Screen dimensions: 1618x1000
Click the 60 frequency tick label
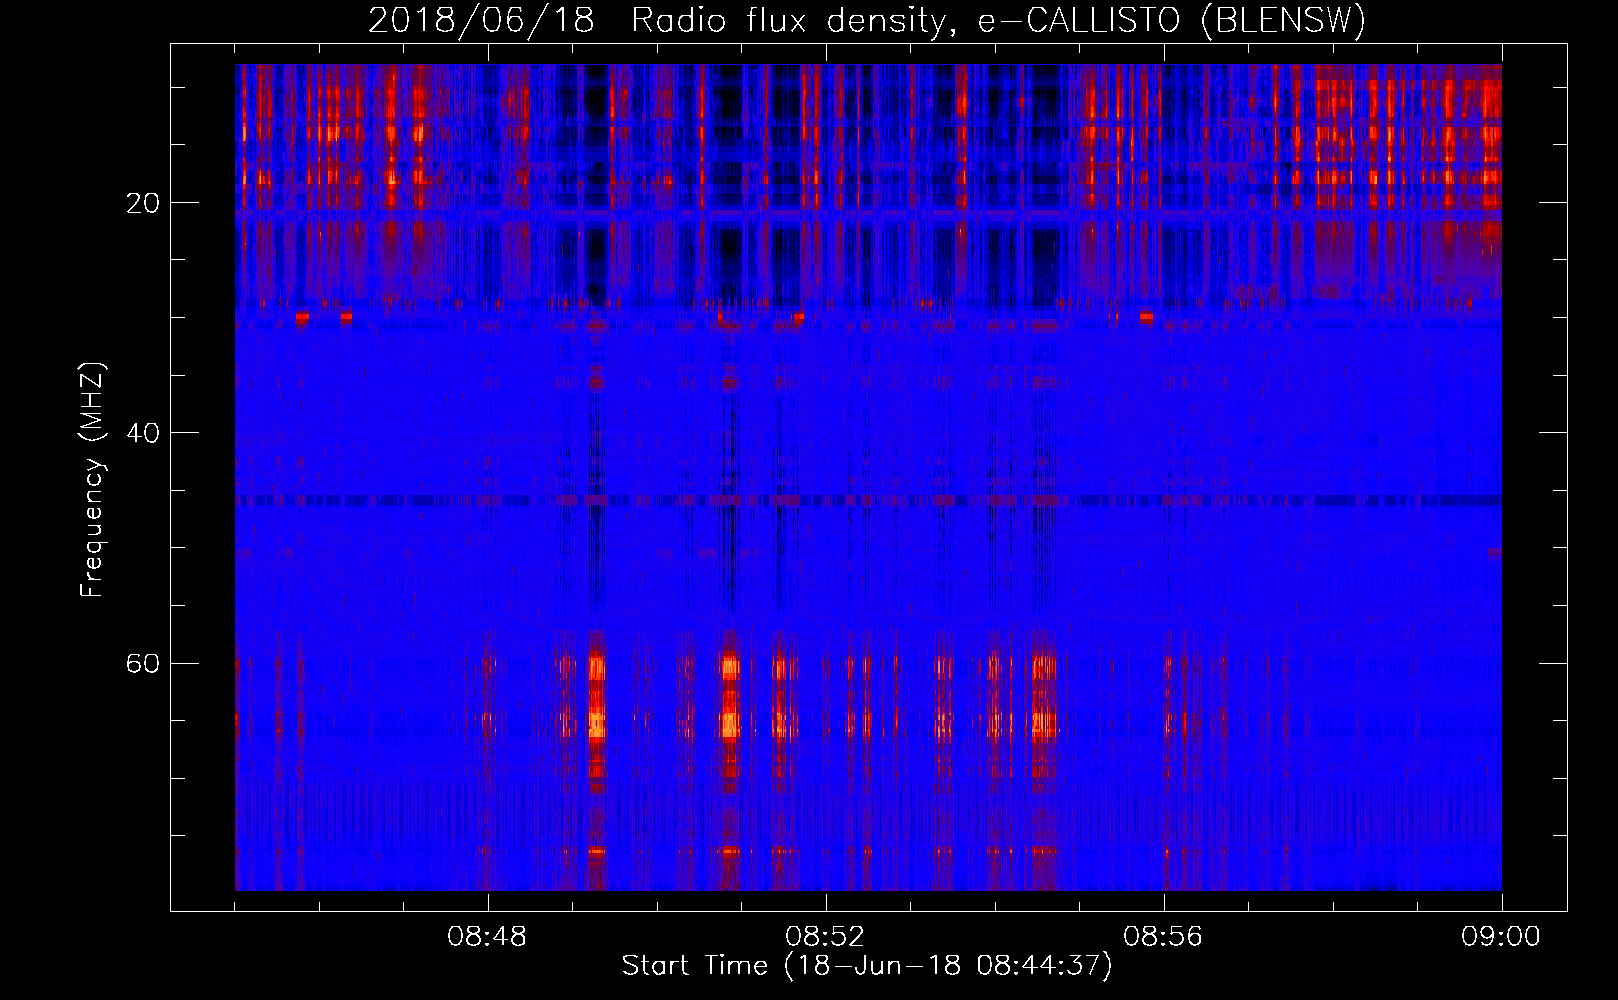pos(143,663)
